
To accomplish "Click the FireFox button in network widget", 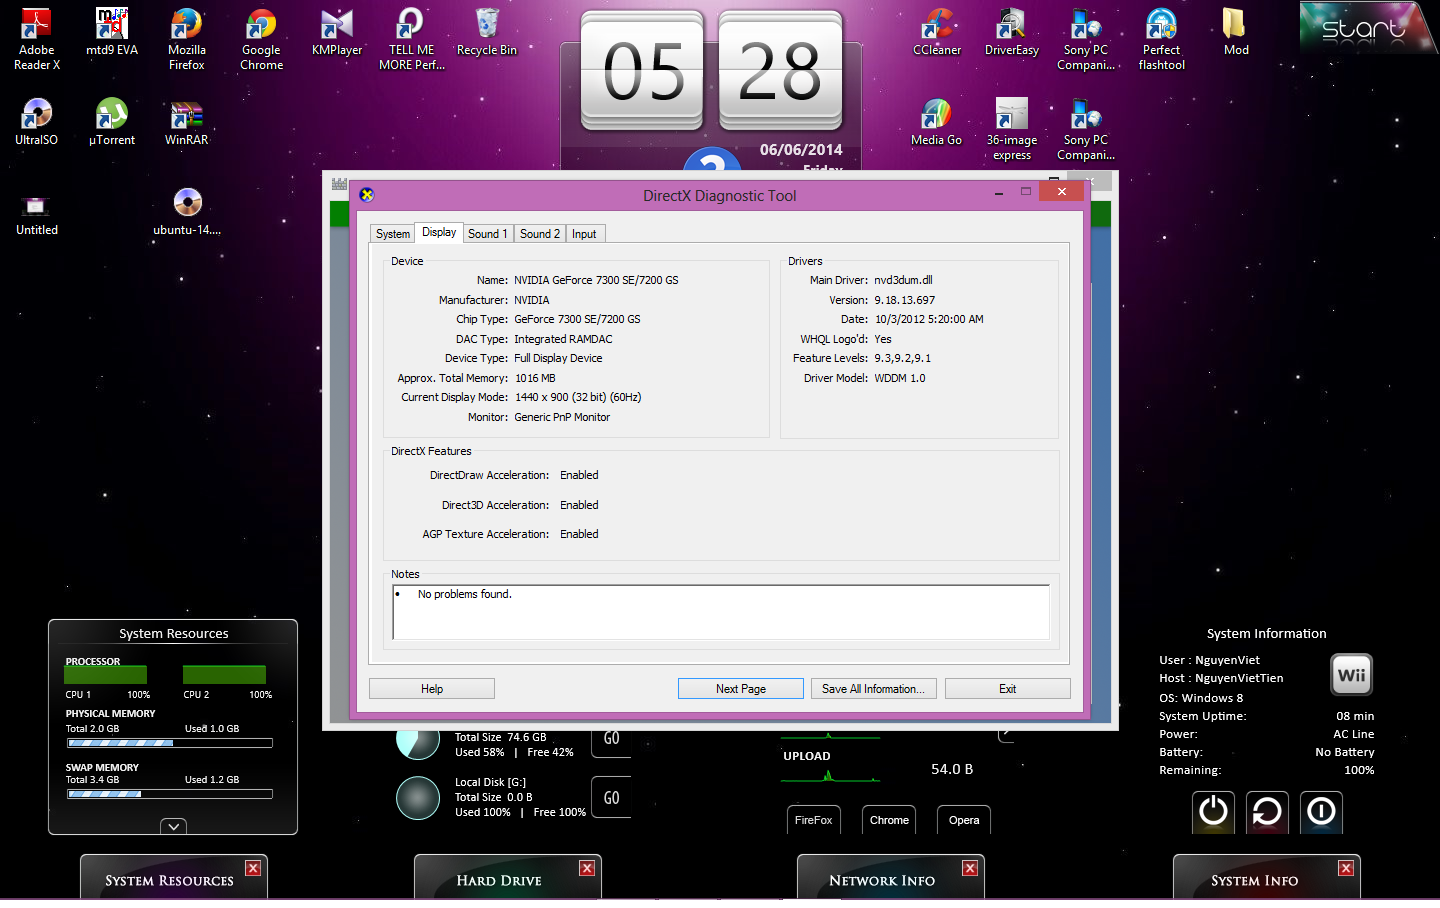I will (x=814, y=820).
